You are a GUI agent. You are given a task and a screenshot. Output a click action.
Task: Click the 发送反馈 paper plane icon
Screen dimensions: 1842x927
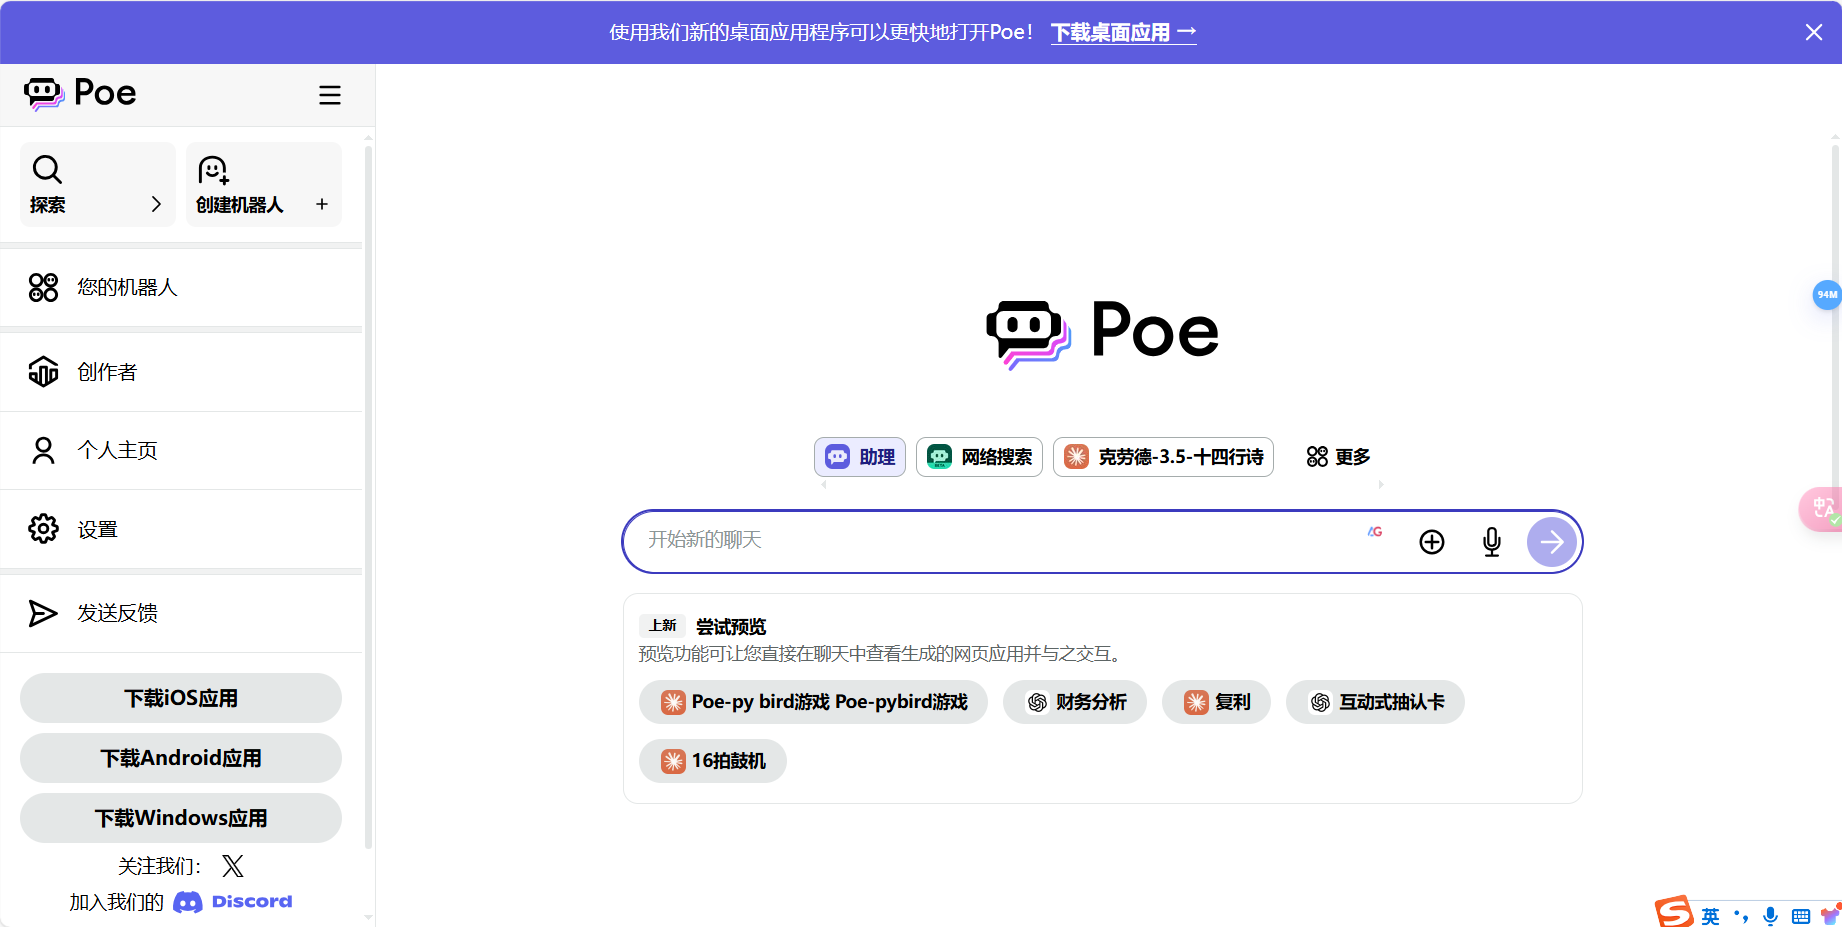[42, 613]
